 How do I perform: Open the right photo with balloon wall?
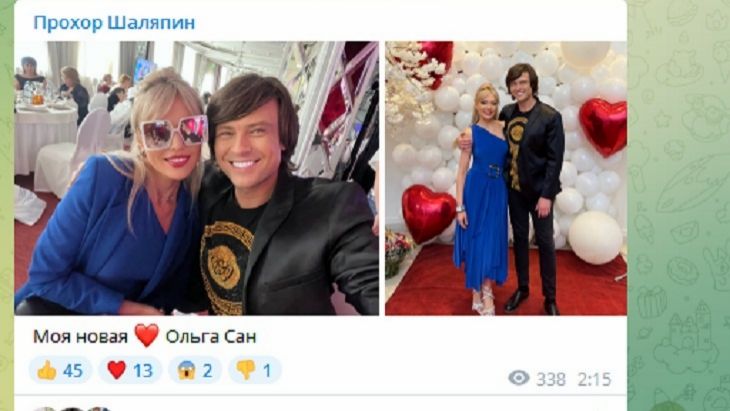506,178
